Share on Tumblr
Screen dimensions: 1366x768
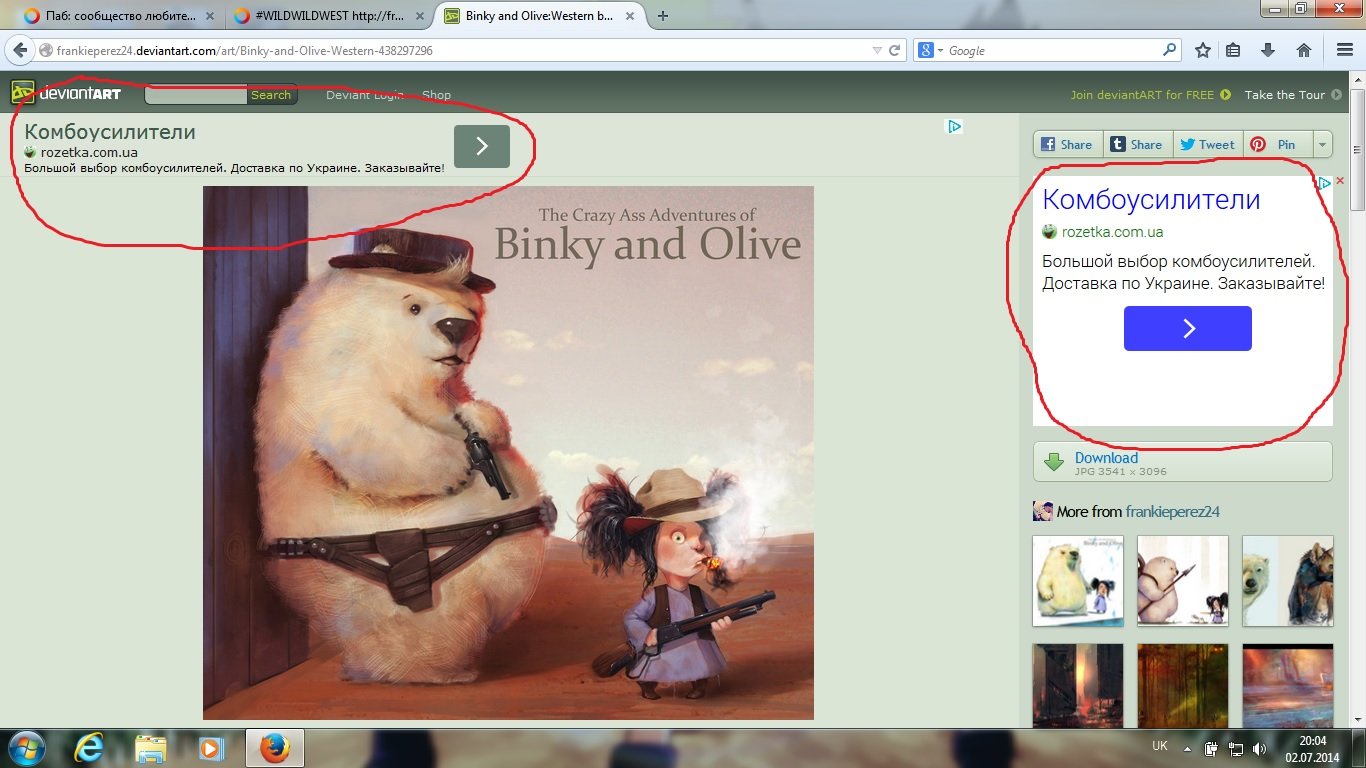coord(1138,144)
